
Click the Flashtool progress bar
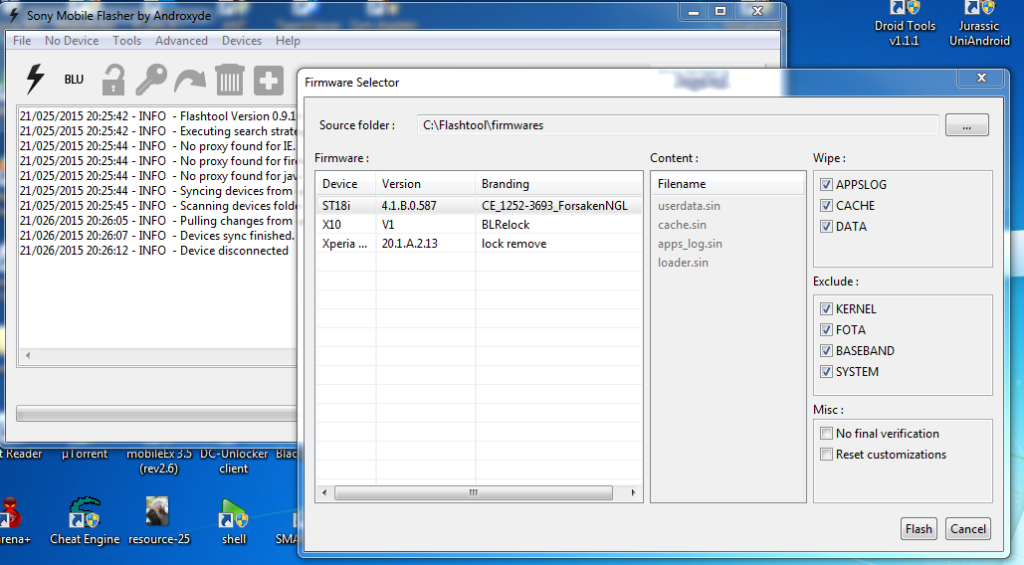[x=156, y=413]
